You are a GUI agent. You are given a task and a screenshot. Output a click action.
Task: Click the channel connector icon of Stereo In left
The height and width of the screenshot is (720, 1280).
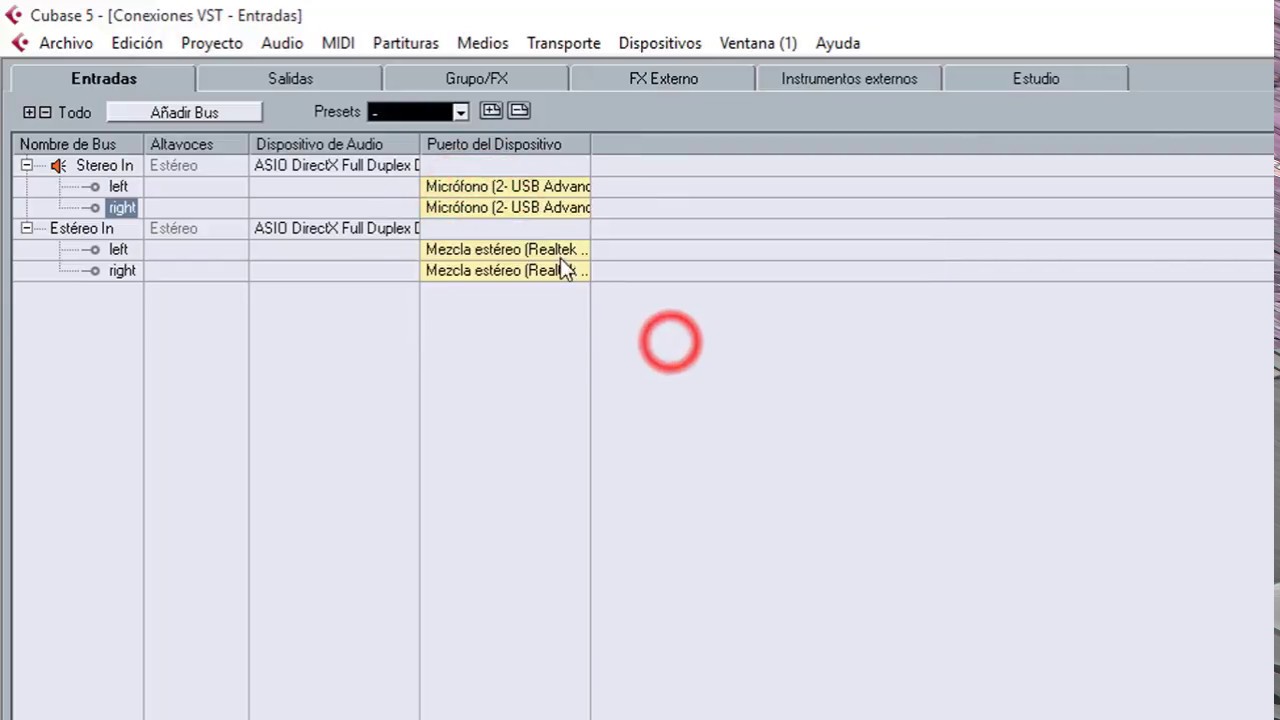click(95, 187)
